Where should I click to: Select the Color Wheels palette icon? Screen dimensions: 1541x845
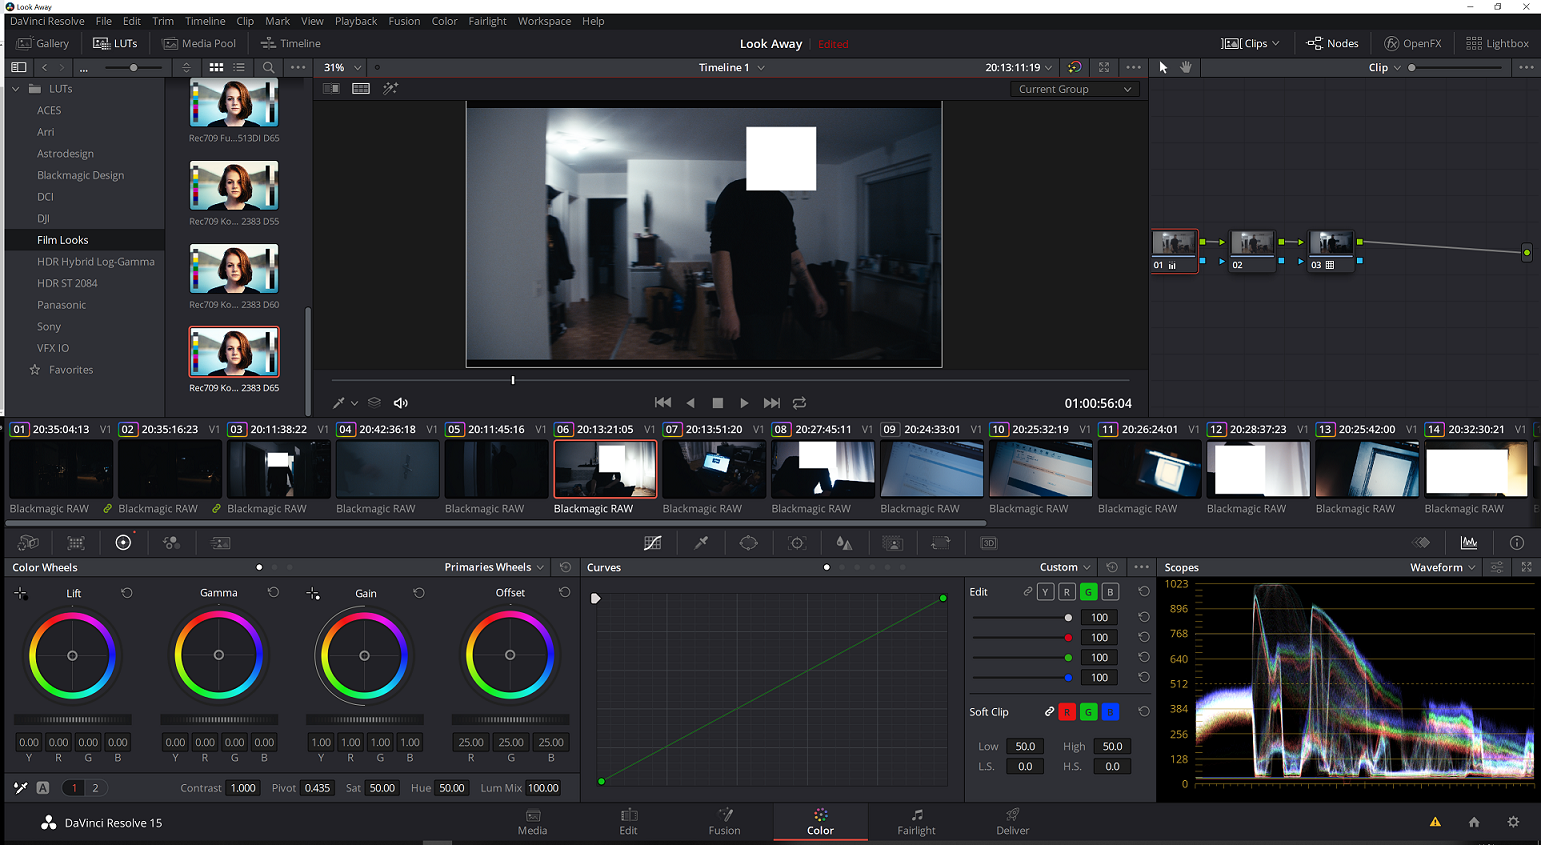[123, 542]
